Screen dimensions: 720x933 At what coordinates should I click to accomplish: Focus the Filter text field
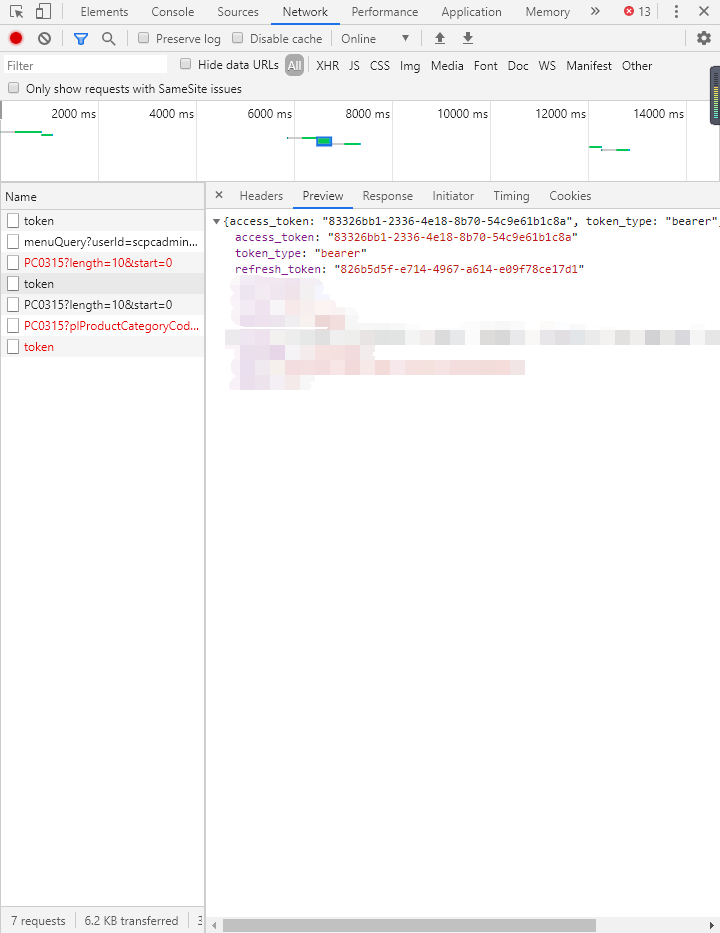pos(86,65)
